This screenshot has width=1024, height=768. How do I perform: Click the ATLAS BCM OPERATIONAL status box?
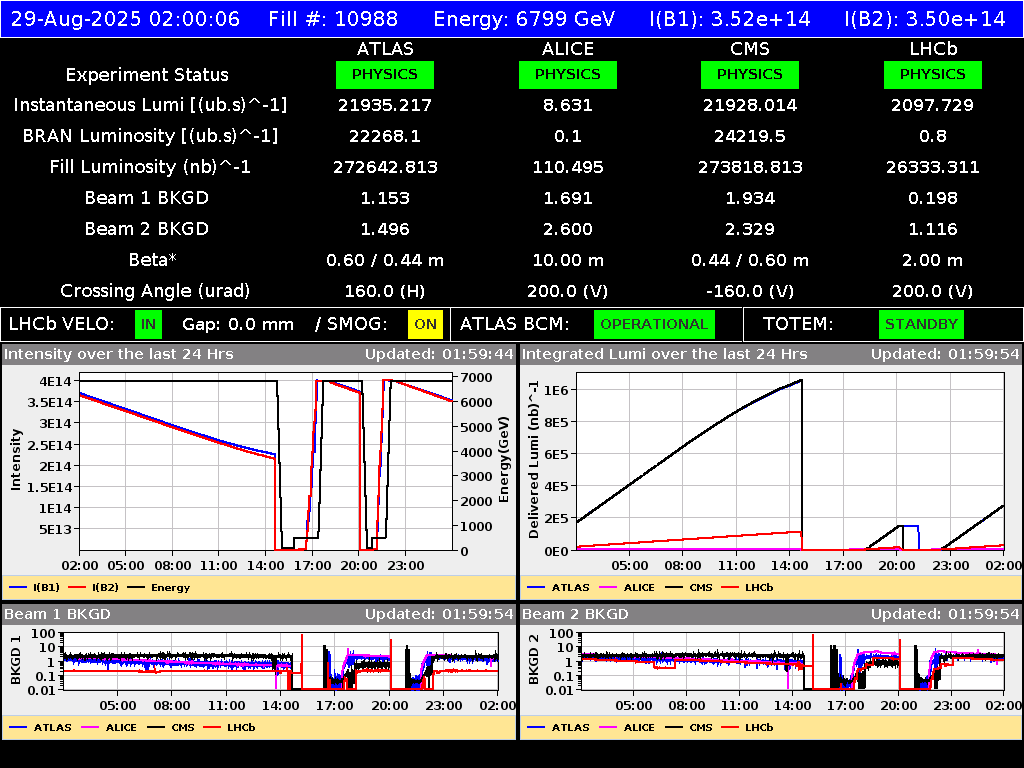(x=654, y=324)
